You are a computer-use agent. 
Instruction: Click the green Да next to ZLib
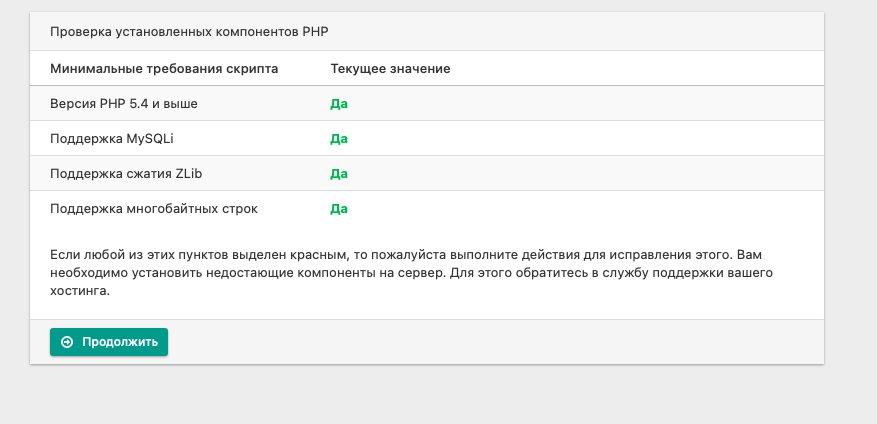click(339, 174)
